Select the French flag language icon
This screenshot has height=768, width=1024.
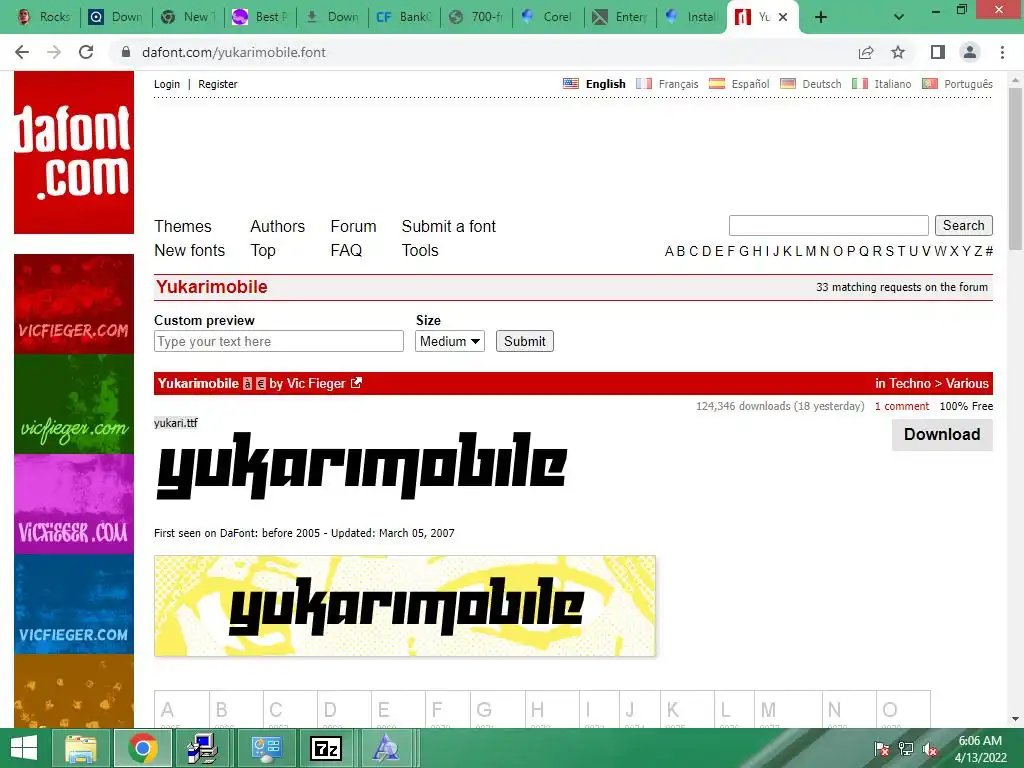click(644, 84)
